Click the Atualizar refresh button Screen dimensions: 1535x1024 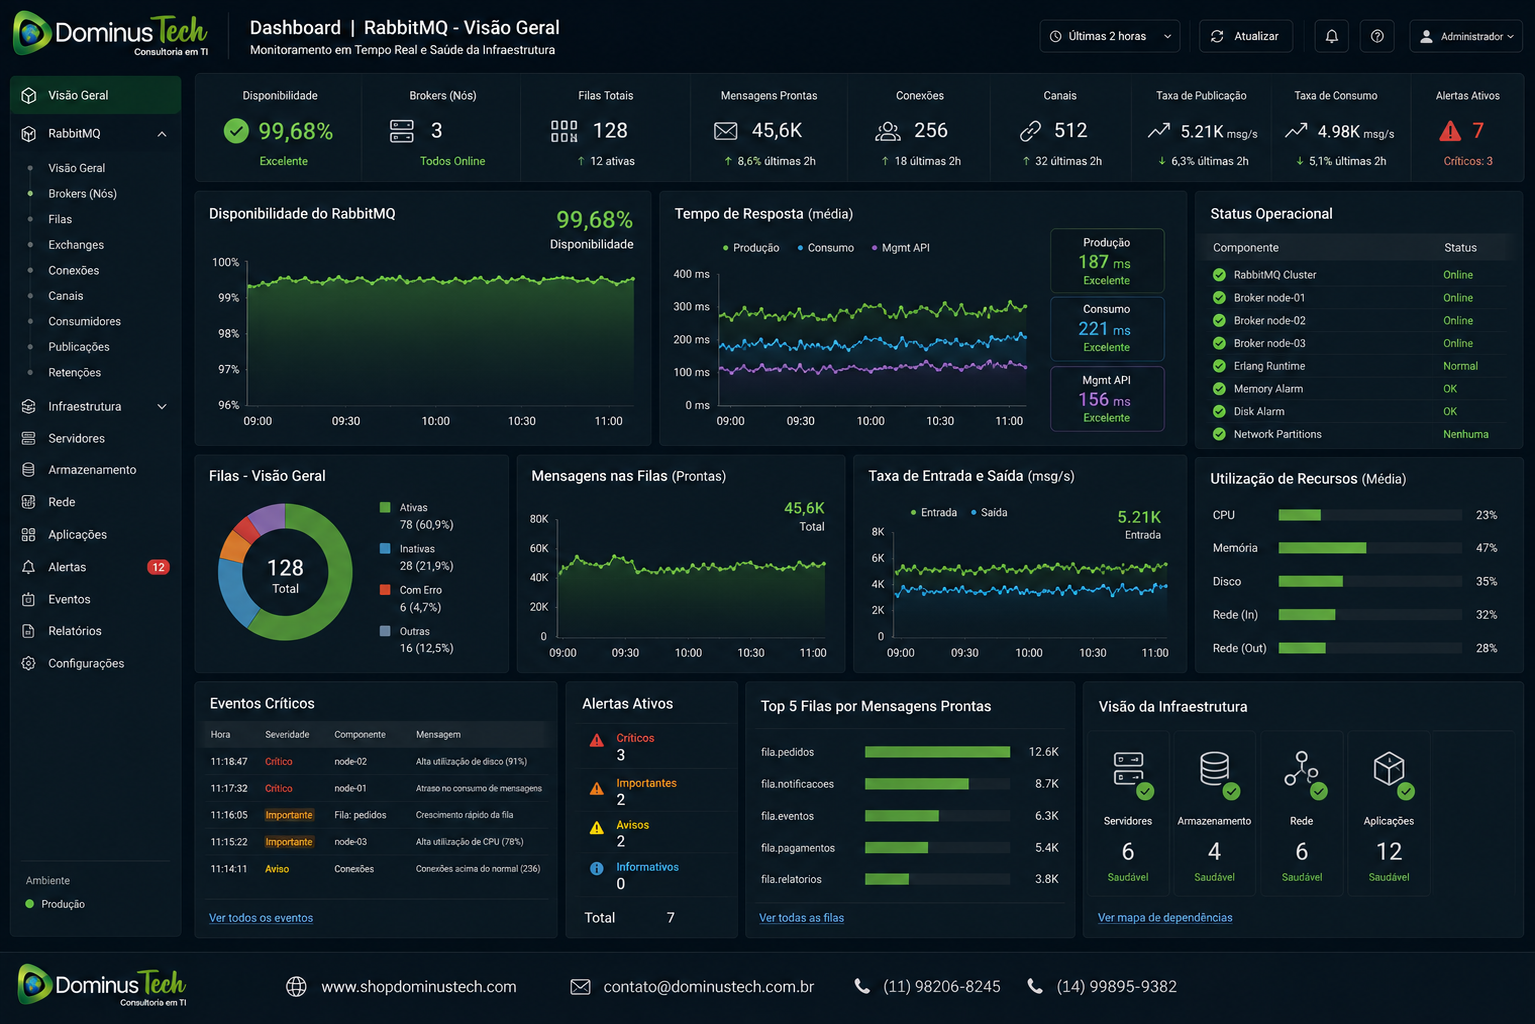[x=1245, y=36]
